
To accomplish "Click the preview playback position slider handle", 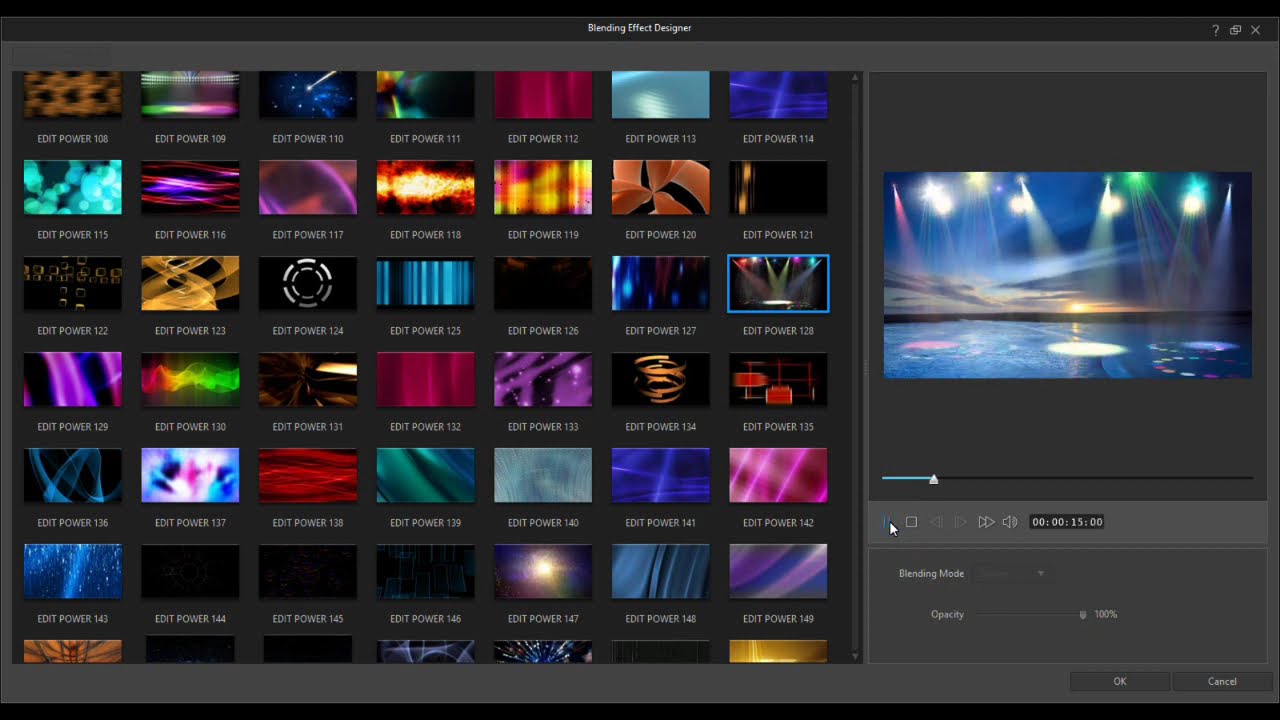I will click(933, 480).
